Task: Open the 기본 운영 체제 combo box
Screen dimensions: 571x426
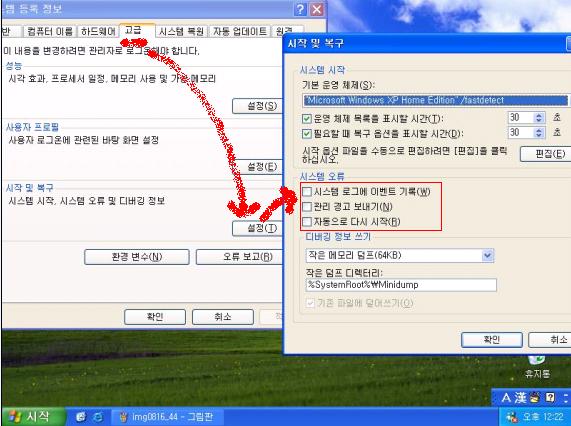Action: coord(435,100)
